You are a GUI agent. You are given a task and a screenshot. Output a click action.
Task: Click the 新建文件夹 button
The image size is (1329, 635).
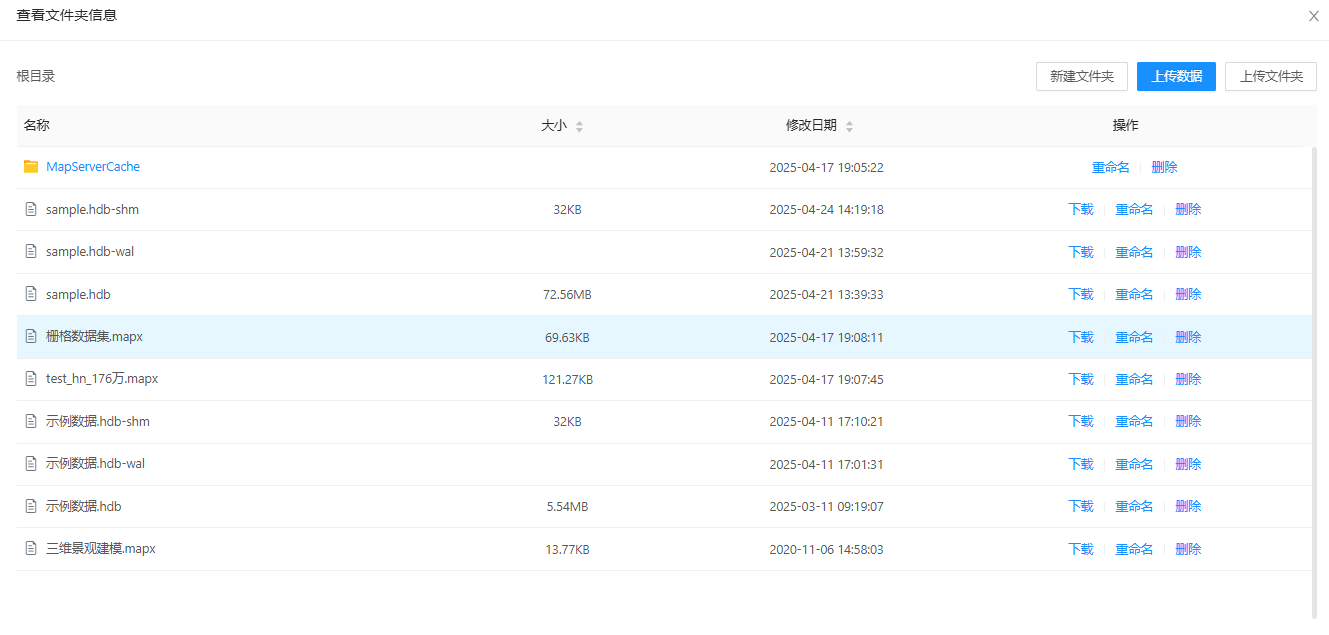tap(1081, 76)
